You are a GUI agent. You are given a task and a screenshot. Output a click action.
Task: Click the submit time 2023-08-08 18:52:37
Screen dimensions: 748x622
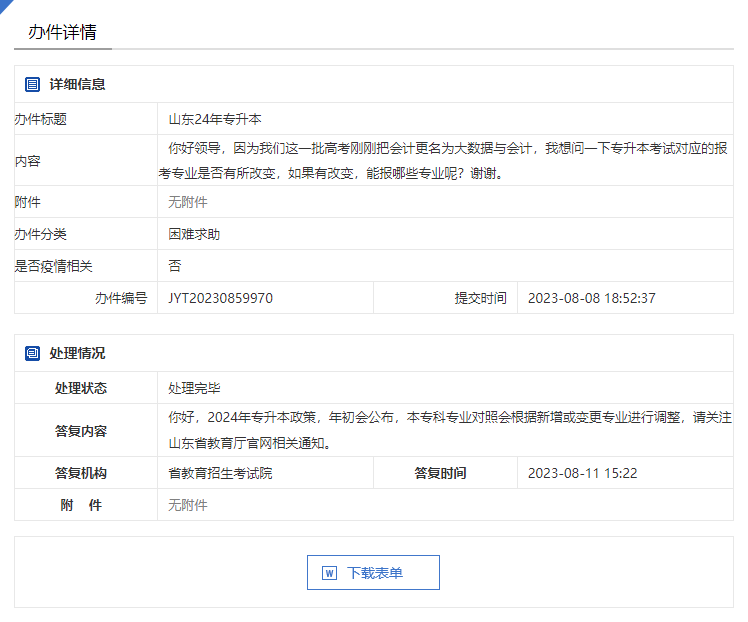(591, 298)
